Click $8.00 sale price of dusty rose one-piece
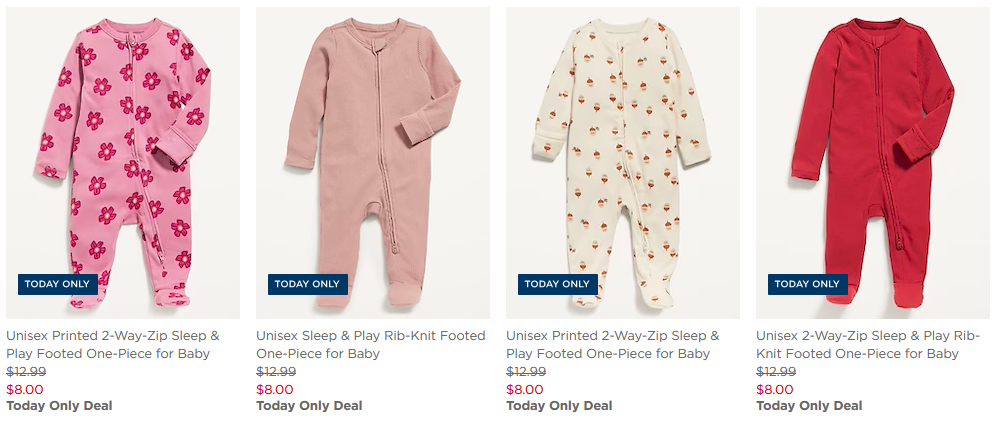The image size is (995, 429). coord(275,389)
